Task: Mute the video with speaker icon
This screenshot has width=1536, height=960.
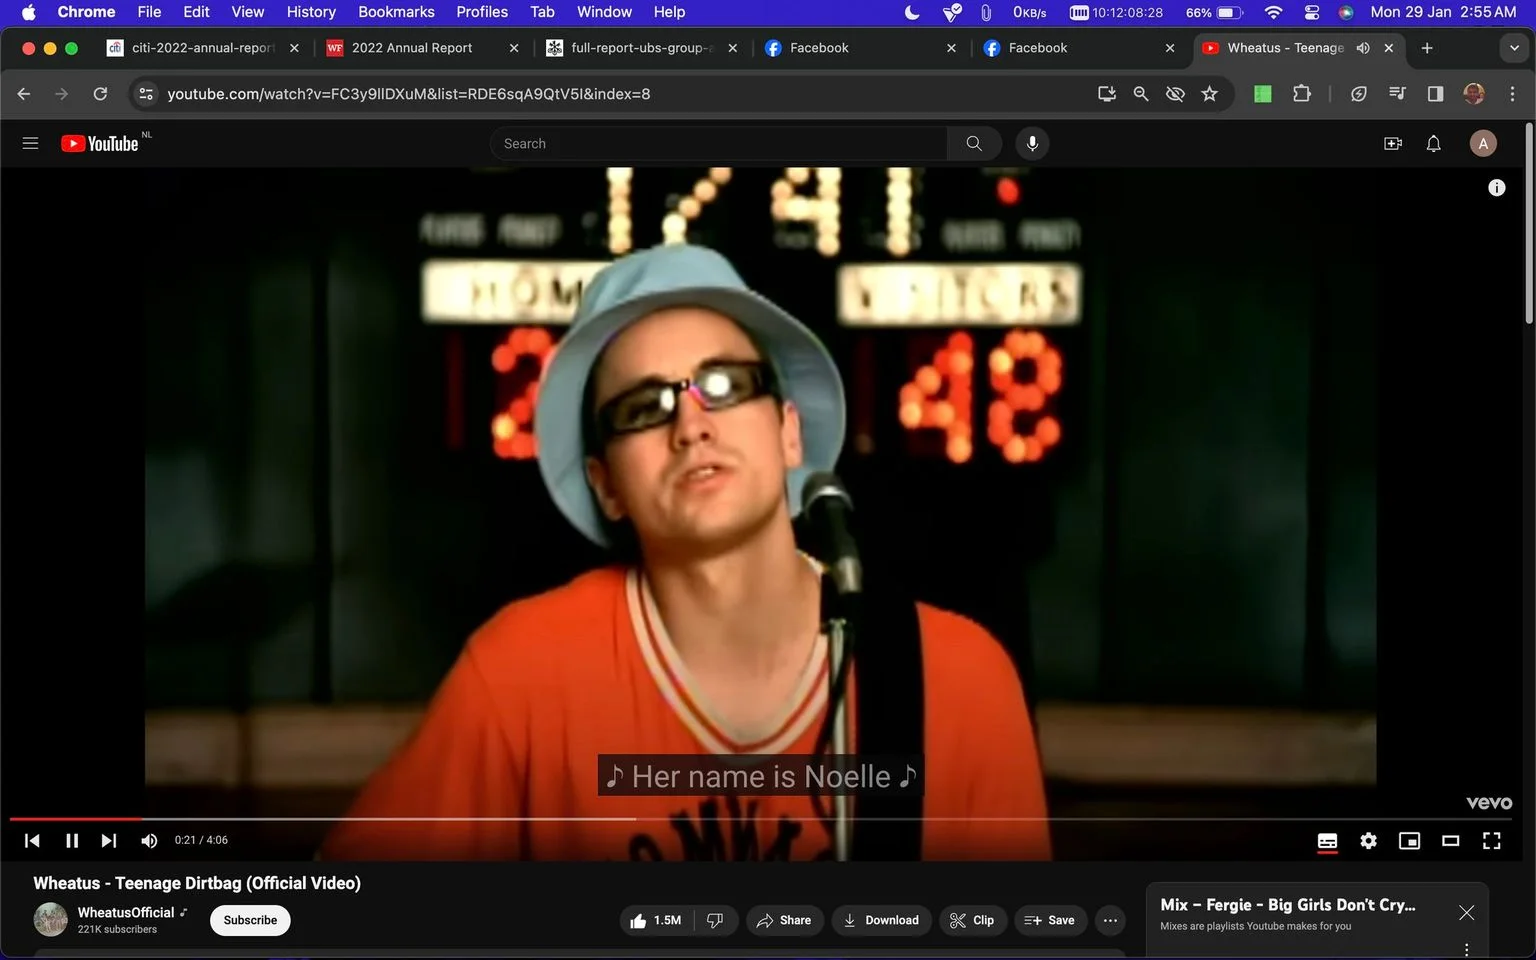Action: tap(149, 840)
